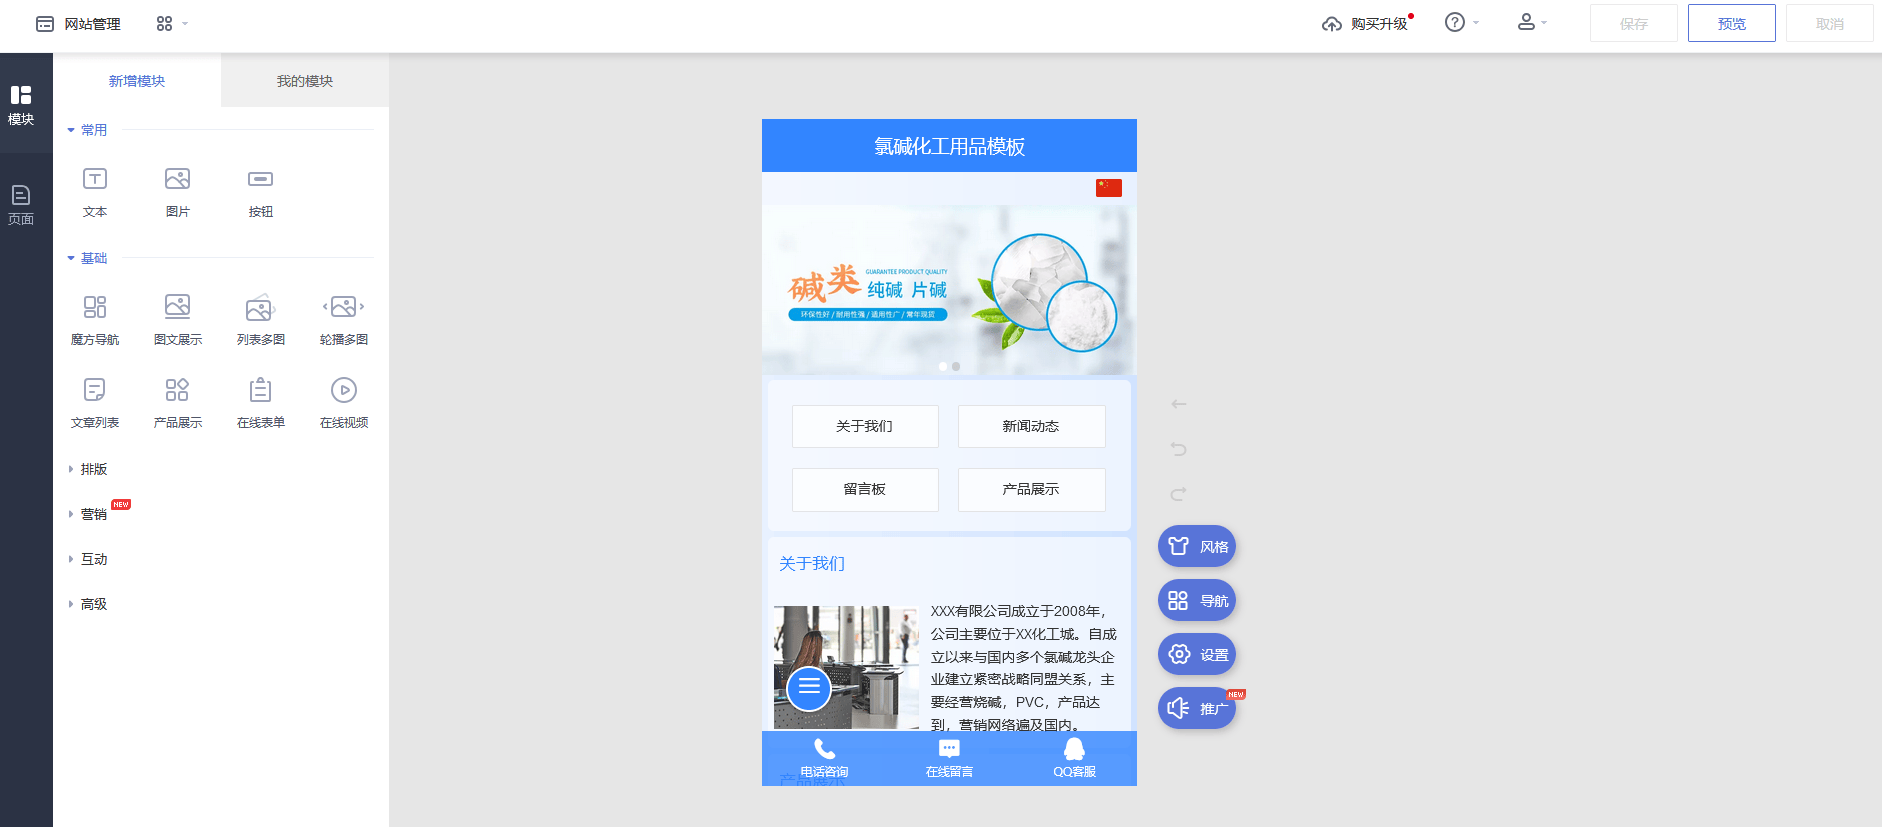Open the 导航 navigation settings
Screen dimensions: 1882x827
pos(1197,600)
